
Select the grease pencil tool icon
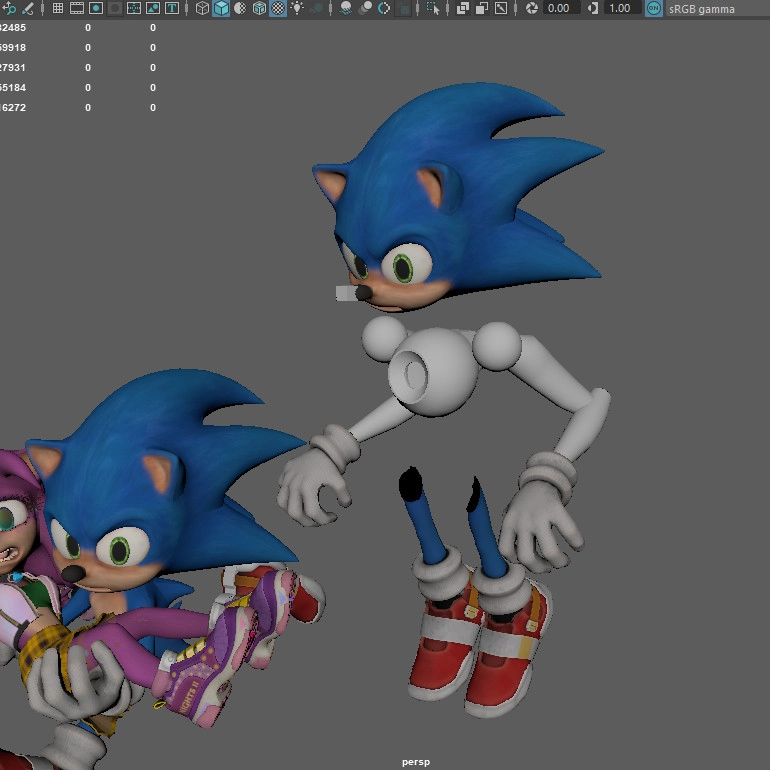click(28, 8)
